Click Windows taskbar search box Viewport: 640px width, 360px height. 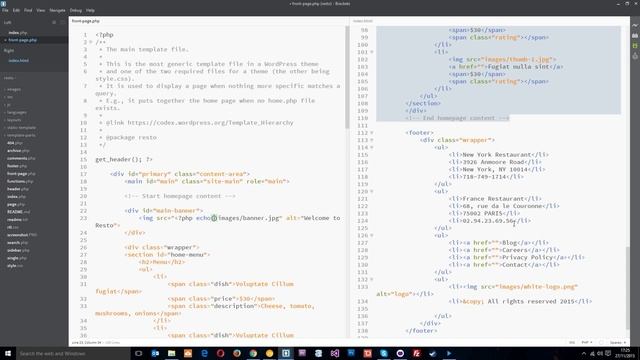73,353
